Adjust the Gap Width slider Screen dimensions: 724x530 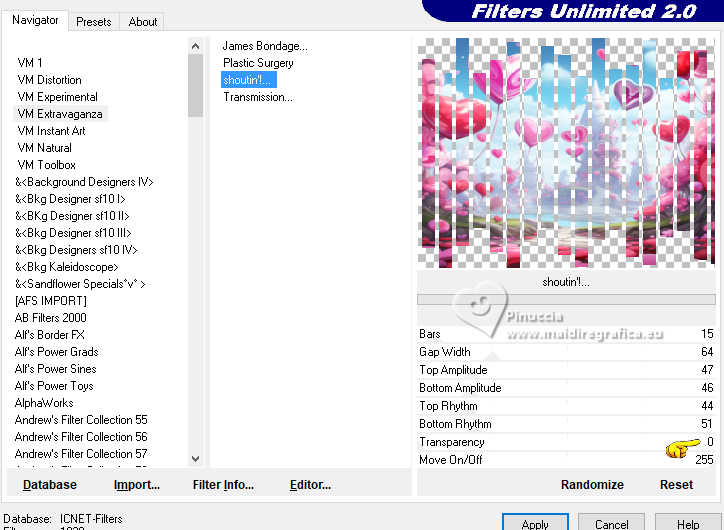click(566, 352)
